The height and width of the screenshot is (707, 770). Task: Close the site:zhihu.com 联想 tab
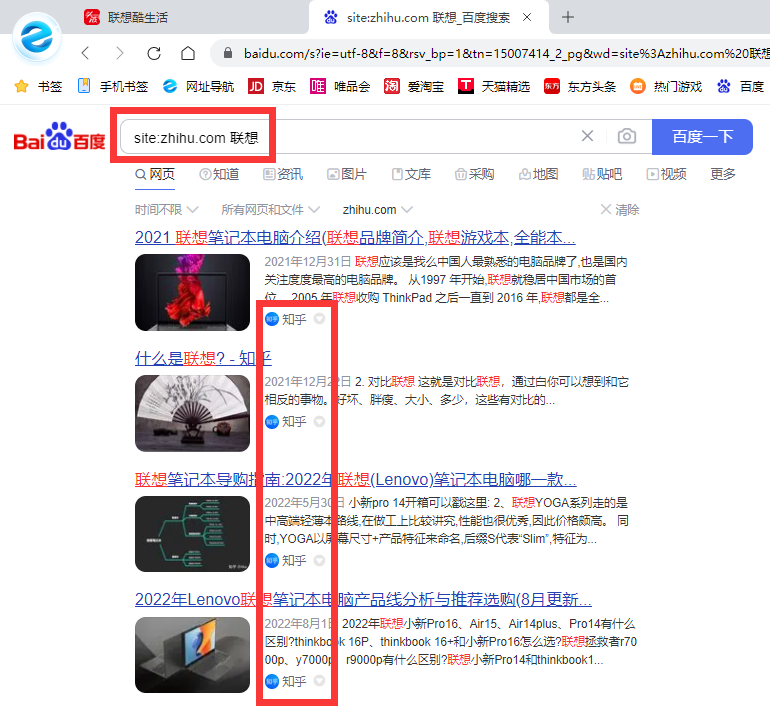click(527, 17)
